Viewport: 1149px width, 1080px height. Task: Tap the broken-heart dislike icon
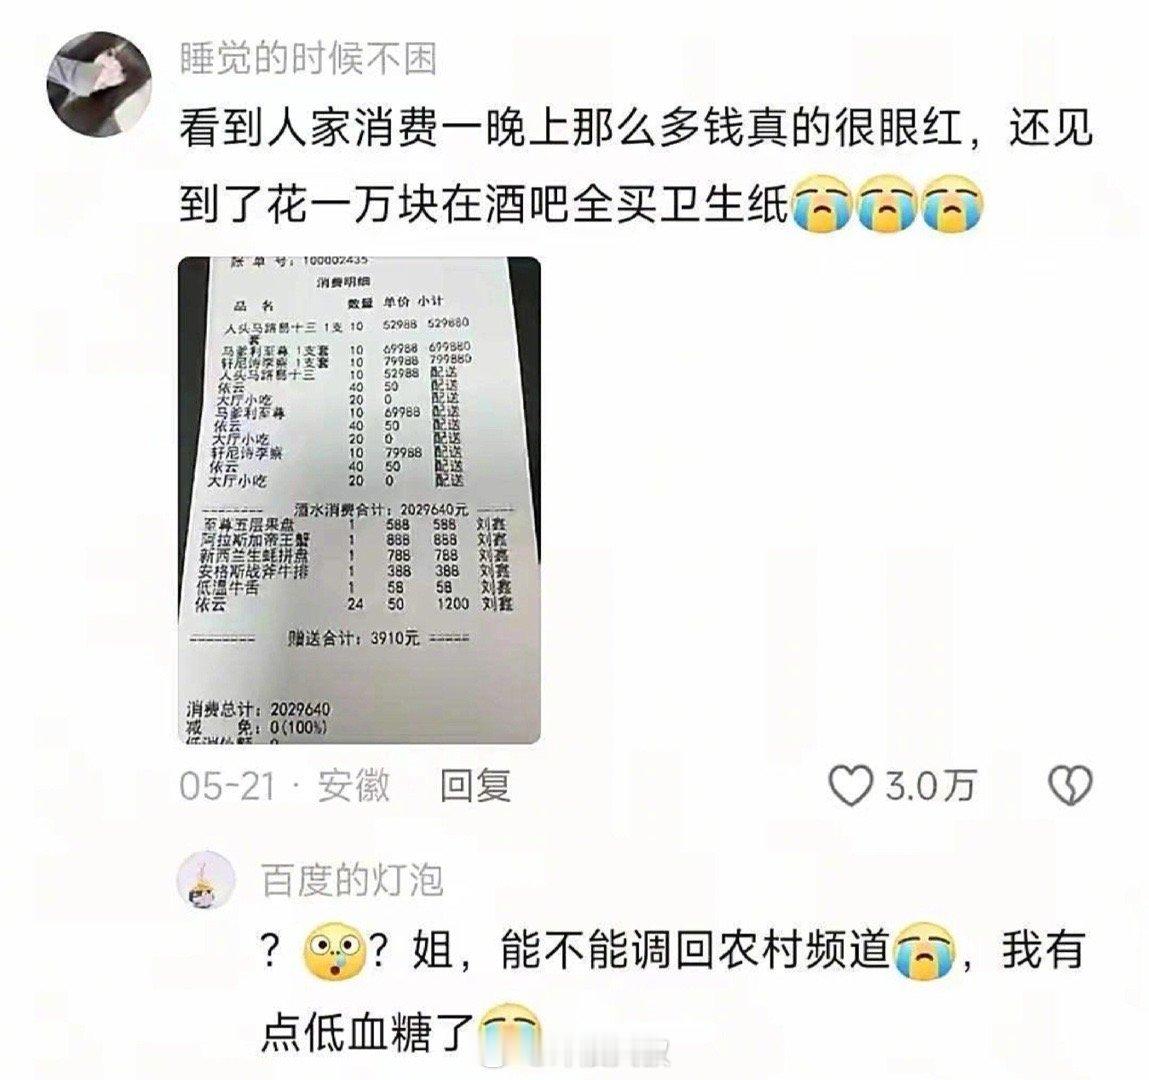pos(1071,786)
